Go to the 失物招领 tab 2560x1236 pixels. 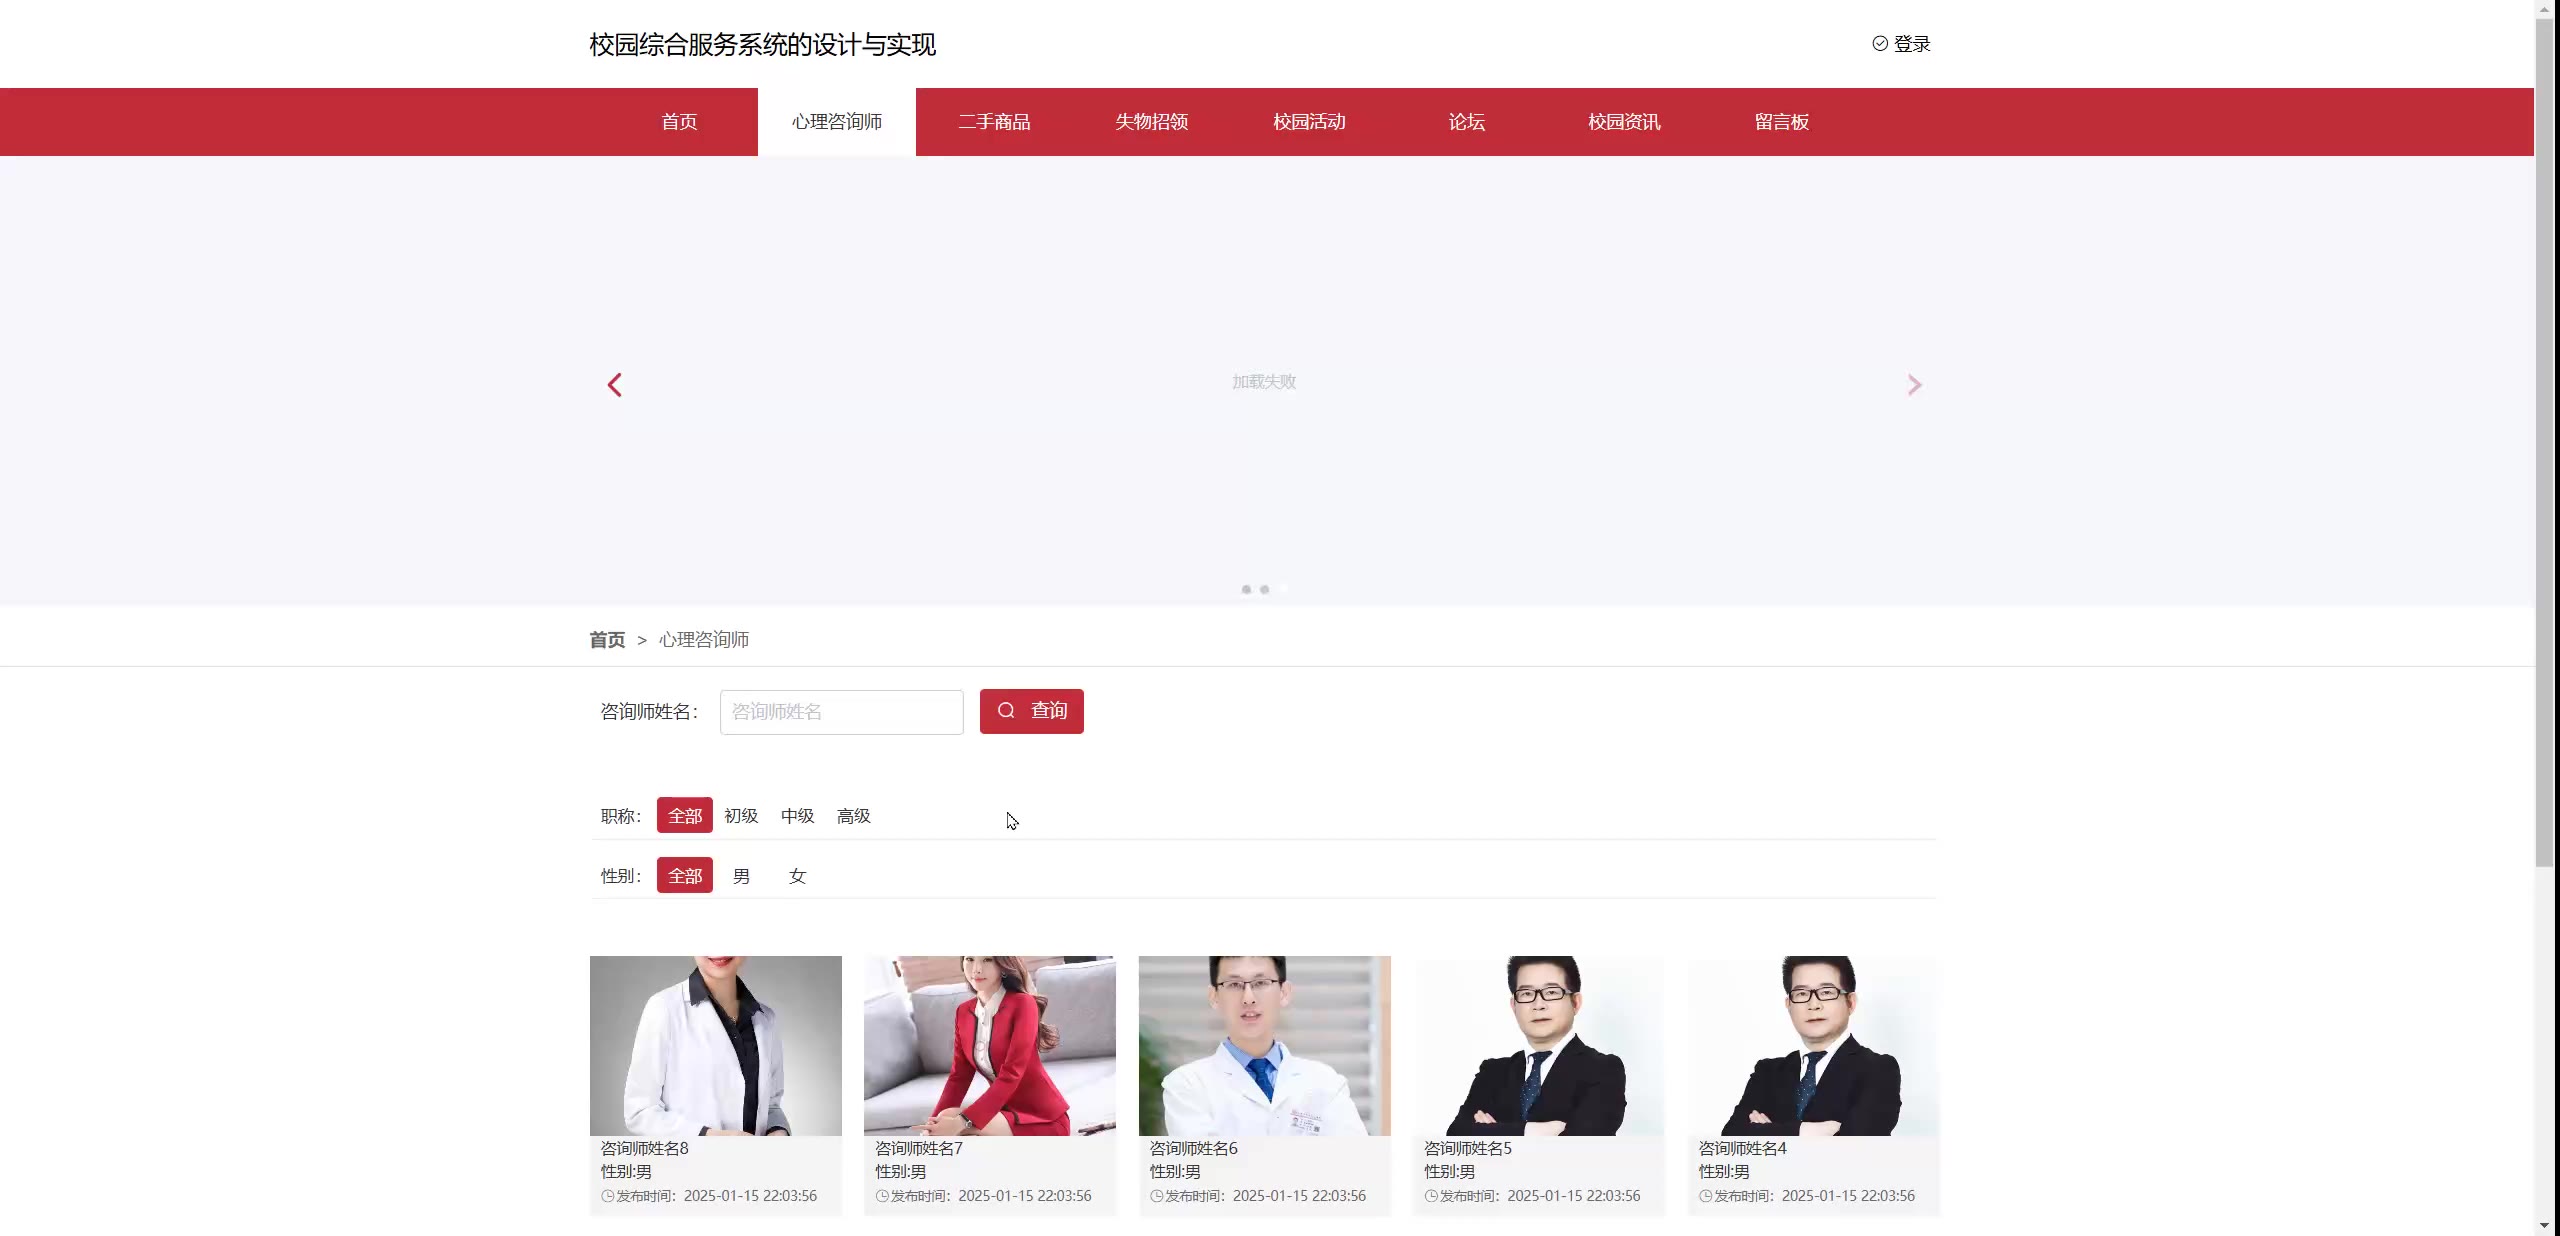[1152, 122]
